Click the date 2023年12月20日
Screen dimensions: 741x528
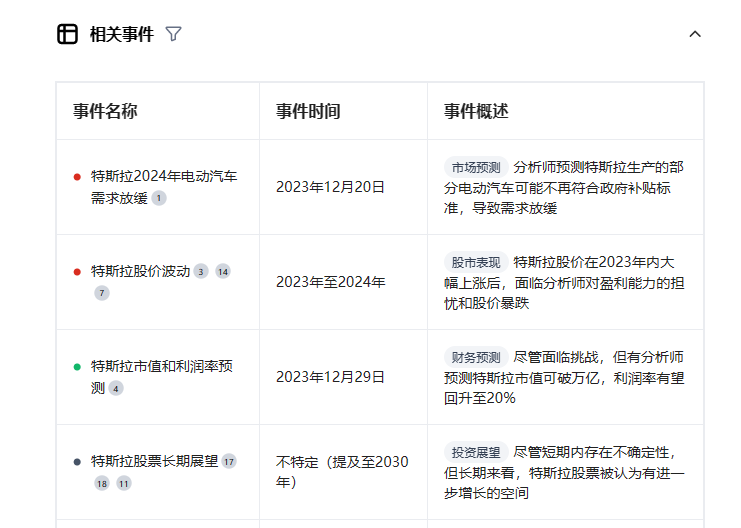(x=330, y=187)
